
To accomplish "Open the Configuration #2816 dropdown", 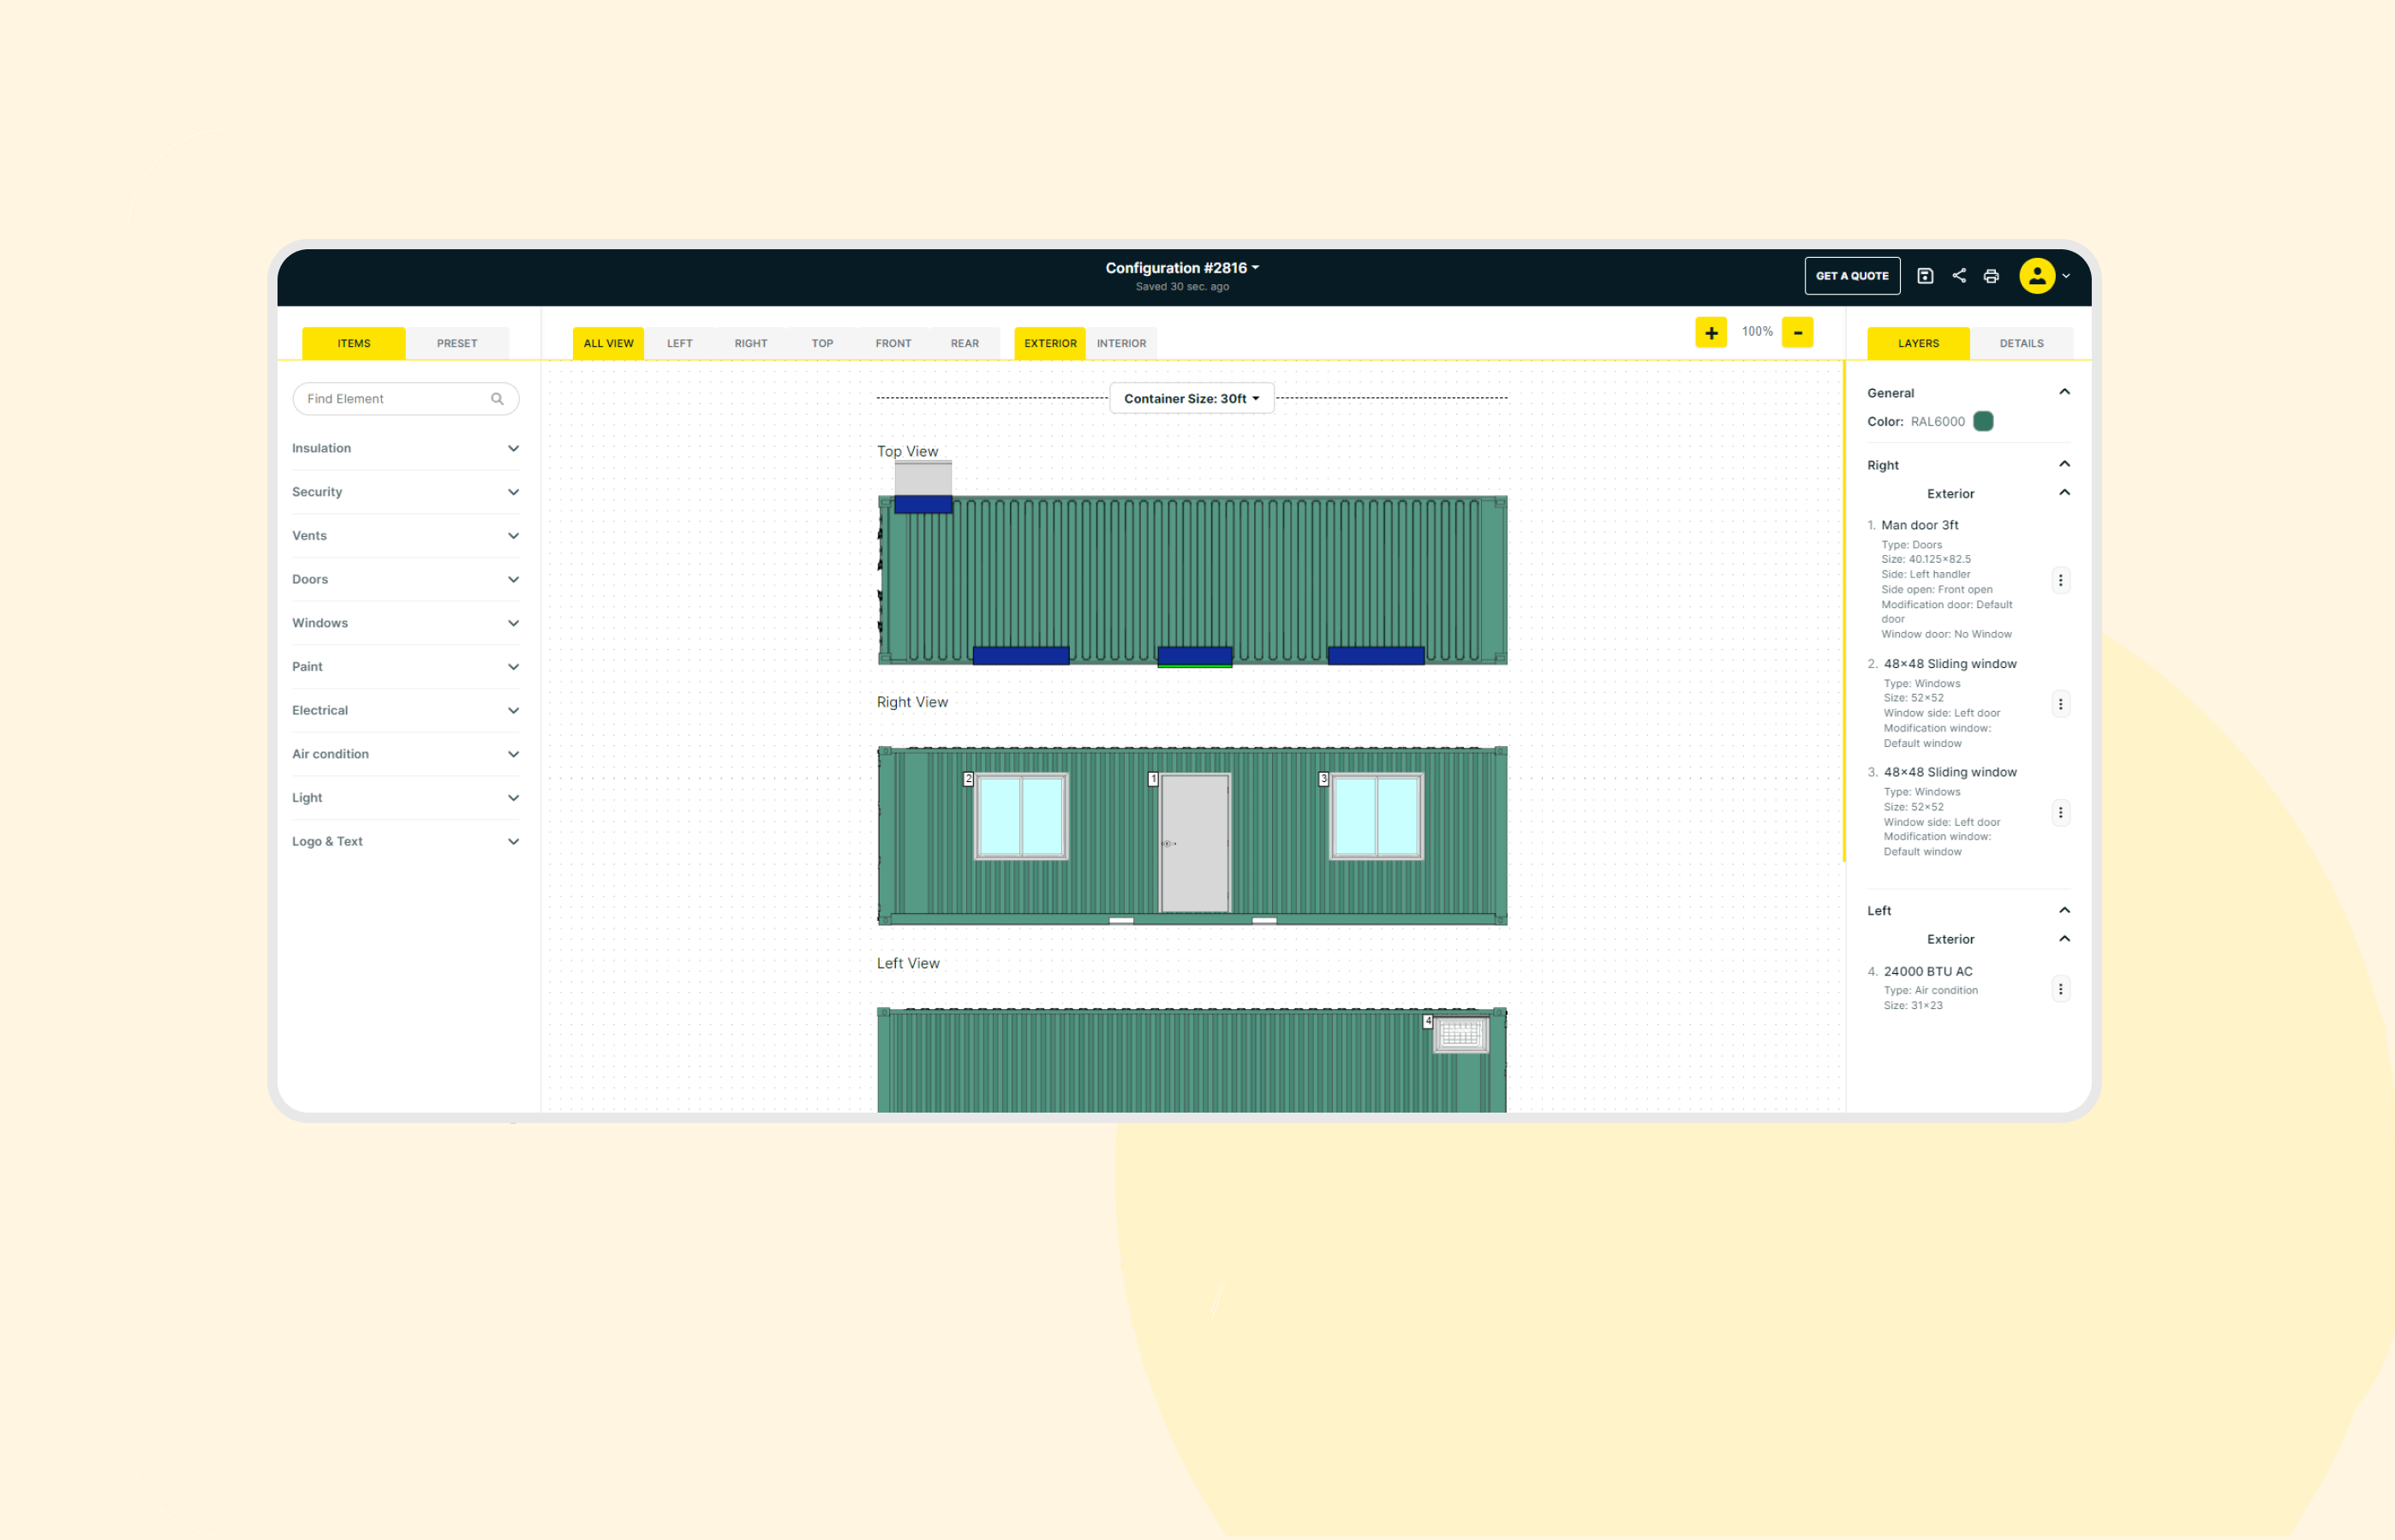I will (x=1182, y=268).
